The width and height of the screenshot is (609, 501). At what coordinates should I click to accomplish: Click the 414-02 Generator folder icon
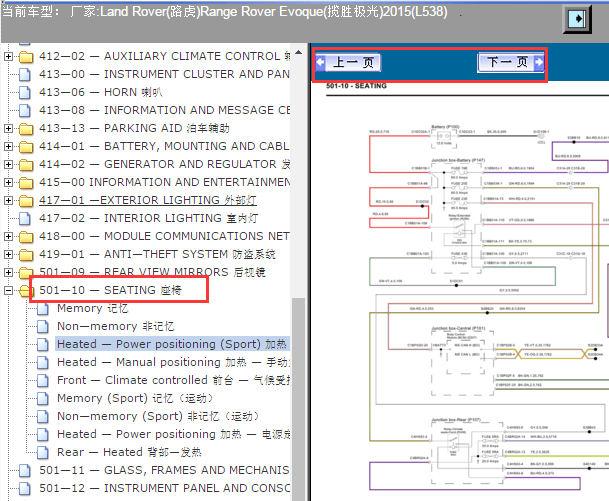(x=26, y=165)
